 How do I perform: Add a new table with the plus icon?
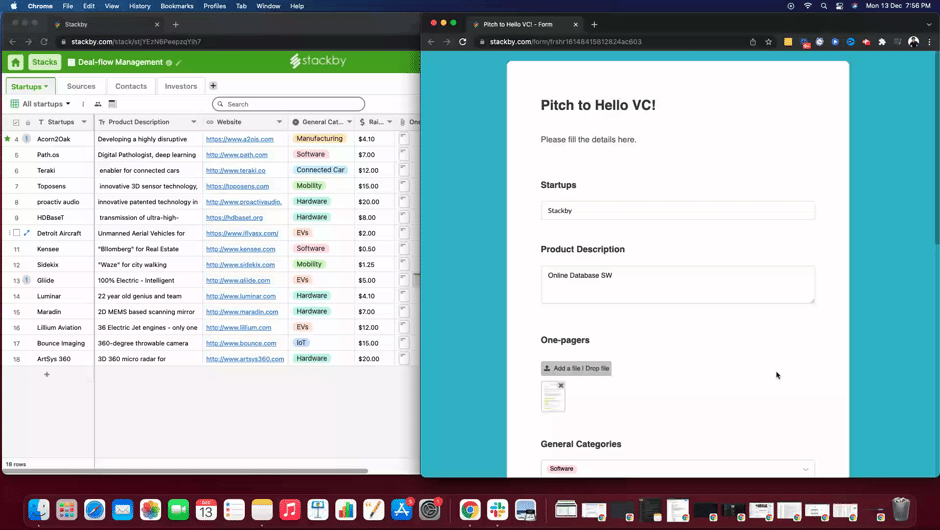[x=213, y=86]
